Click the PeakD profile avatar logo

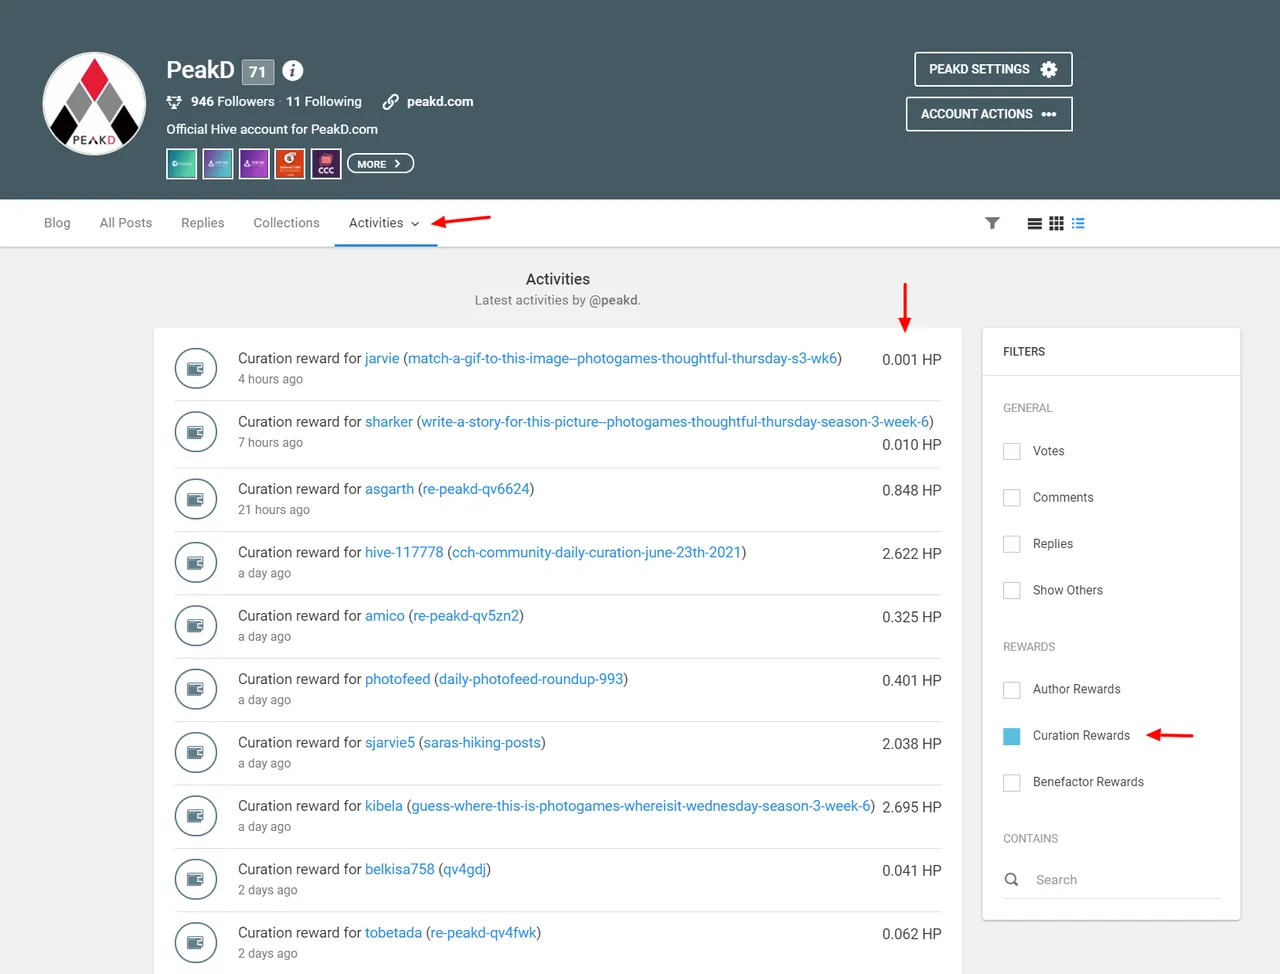tap(94, 104)
